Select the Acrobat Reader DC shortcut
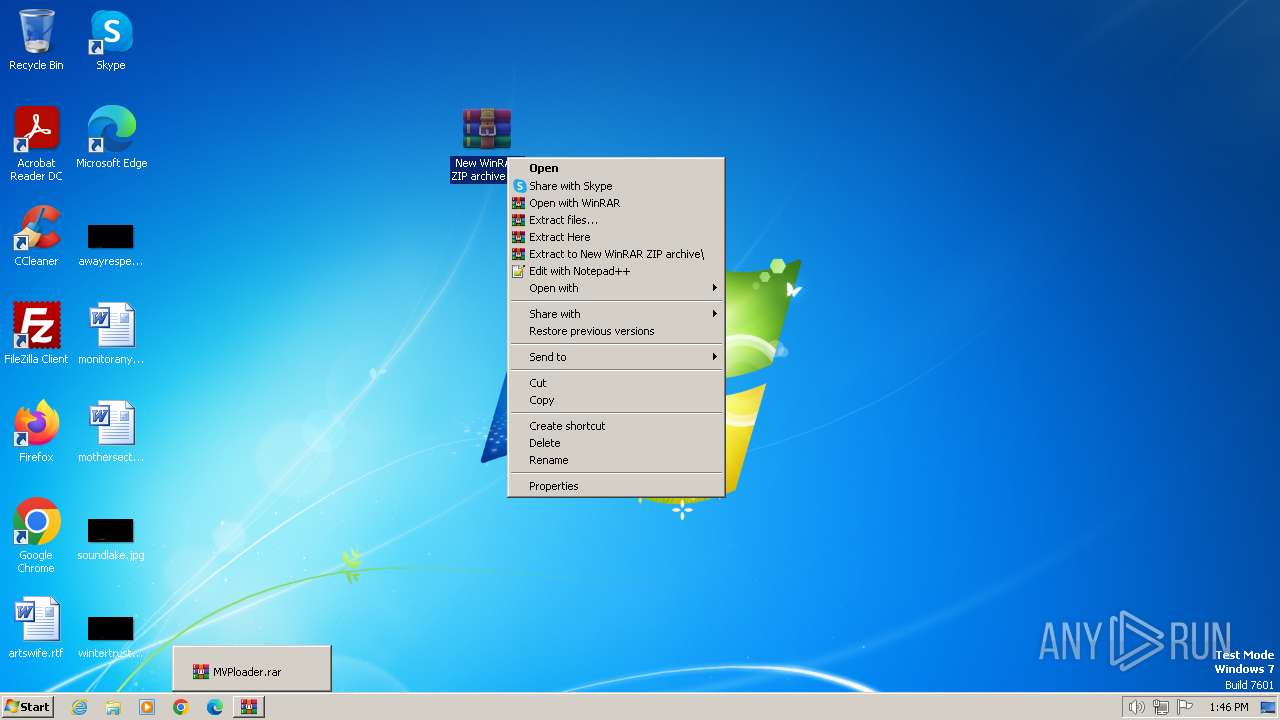The image size is (1280, 720). tap(36, 144)
